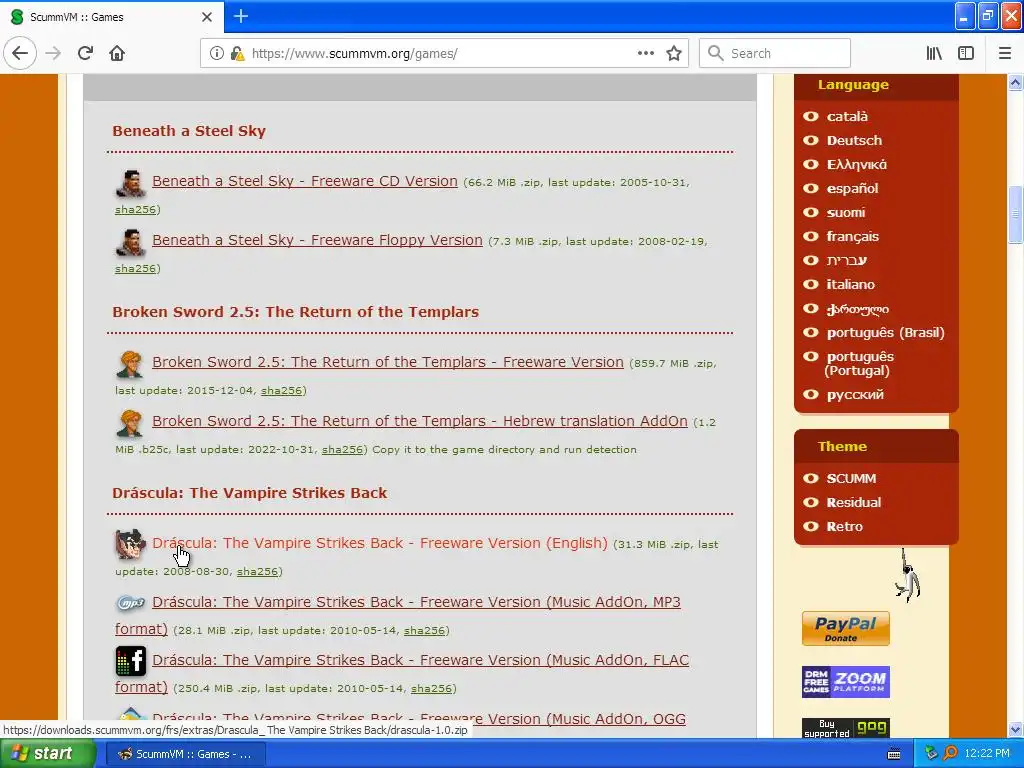Open sha256 link for Drascula English version

click(257, 571)
